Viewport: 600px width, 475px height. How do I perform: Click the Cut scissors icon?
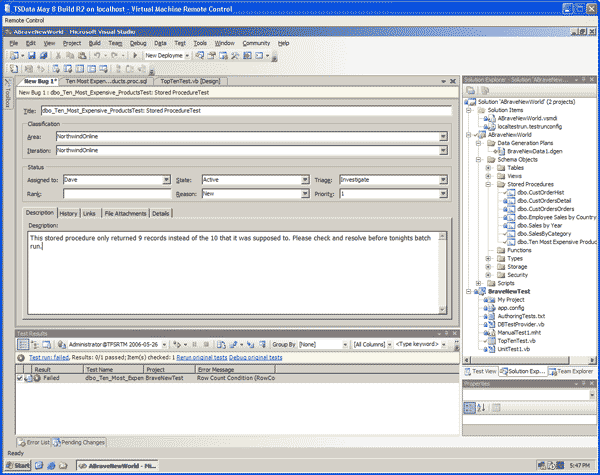click(x=59, y=55)
